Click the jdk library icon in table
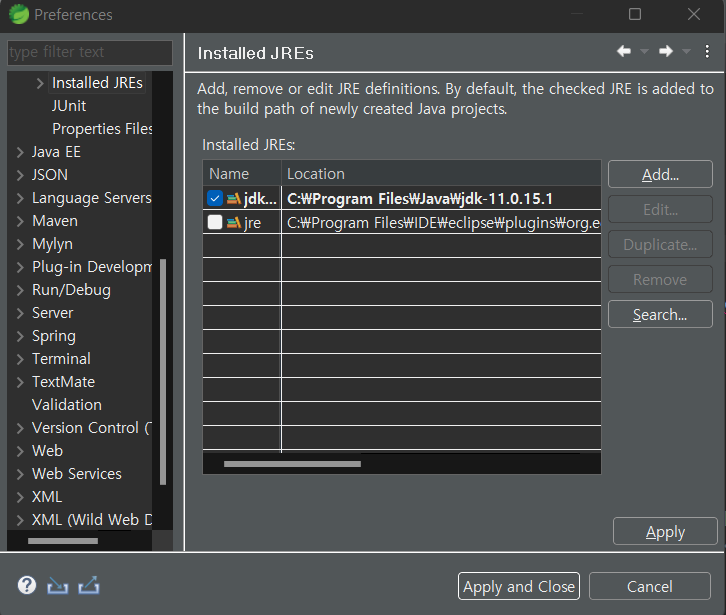Screen dimensions: 726x615 pyautogui.click(x=234, y=199)
